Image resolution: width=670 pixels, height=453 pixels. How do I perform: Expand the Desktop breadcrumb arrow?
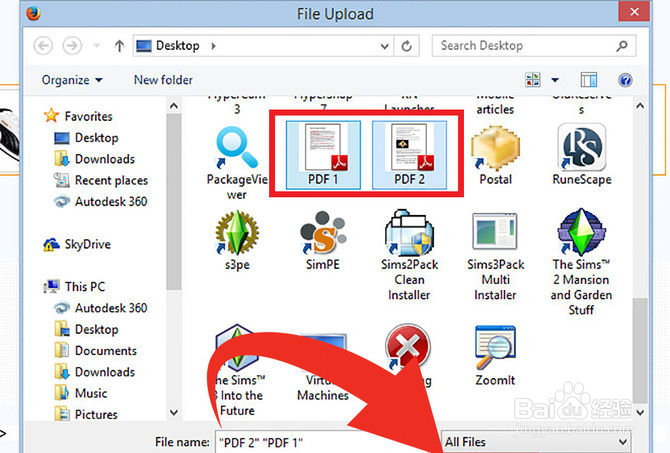tap(213, 46)
